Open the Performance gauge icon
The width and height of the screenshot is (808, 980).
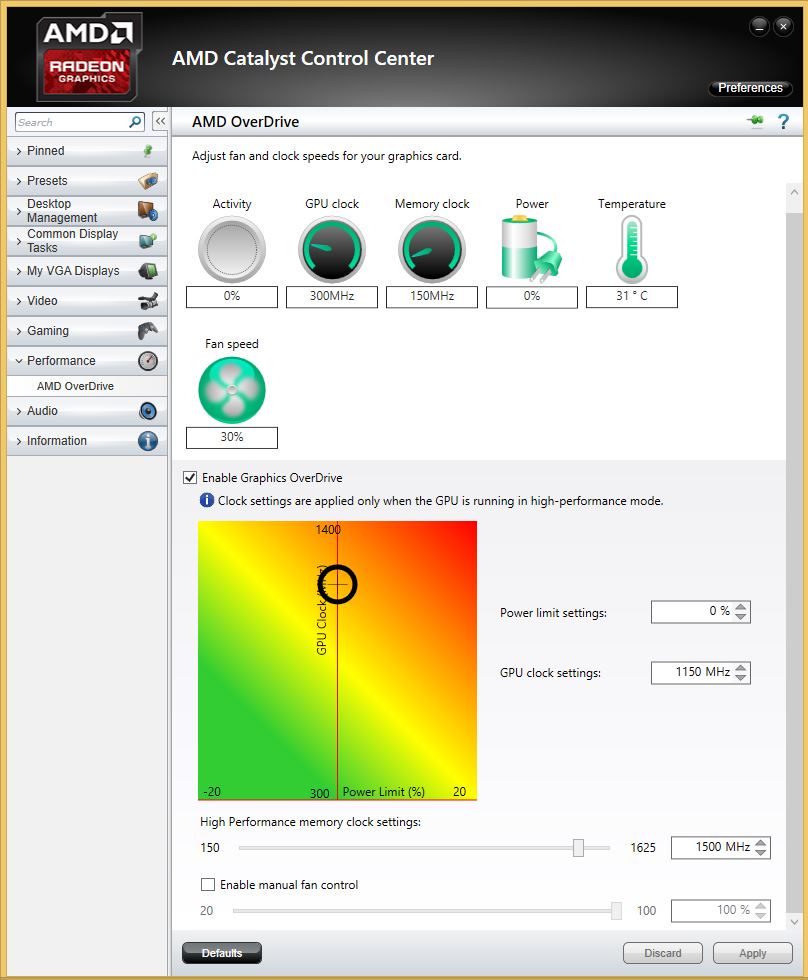(148, 360)
